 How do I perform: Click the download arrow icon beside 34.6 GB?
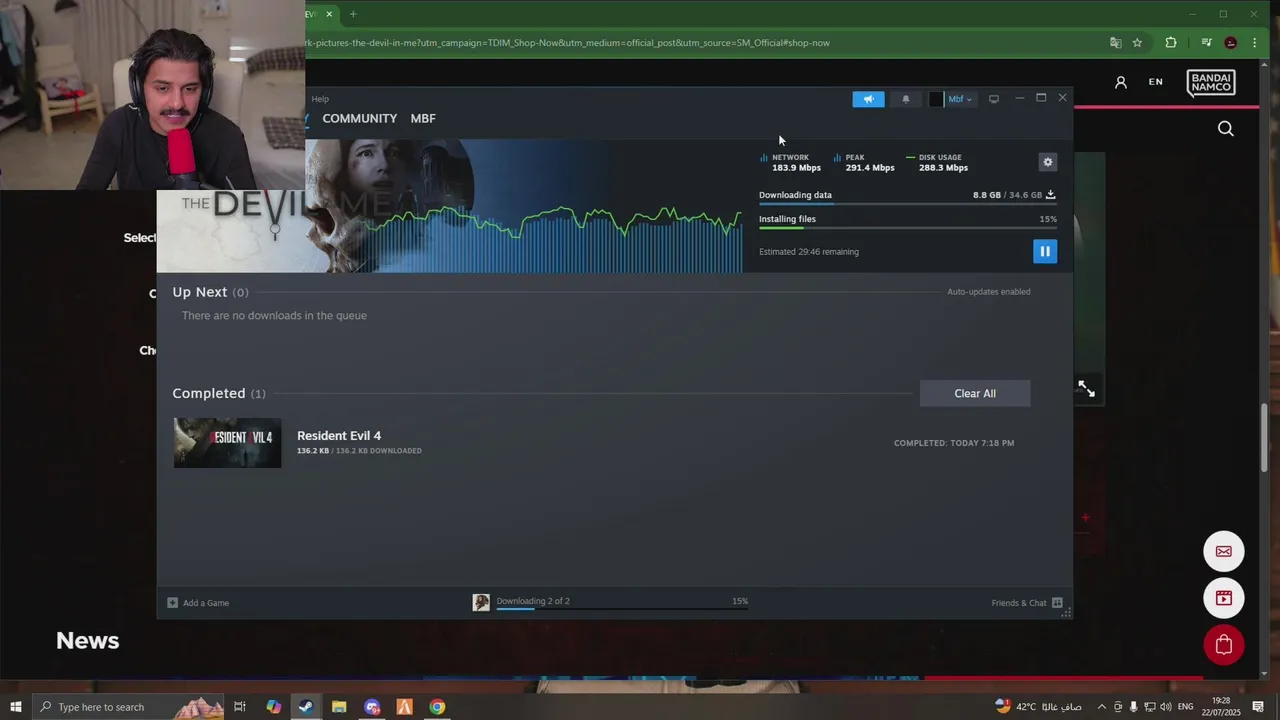pyautogui.click(x=1050, y=195)
